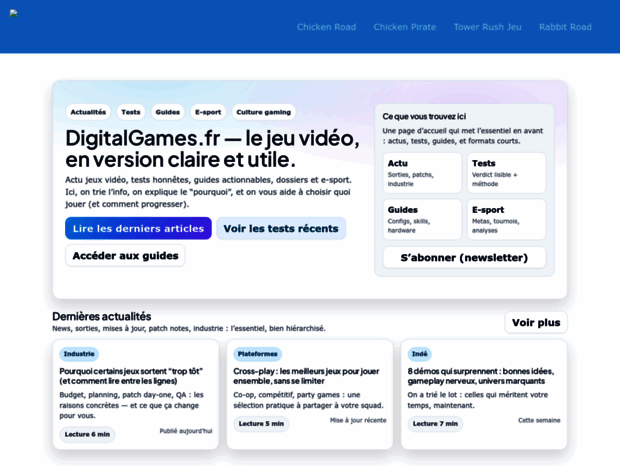Open 8 démos qui surprennent article title

pos(481,376)
